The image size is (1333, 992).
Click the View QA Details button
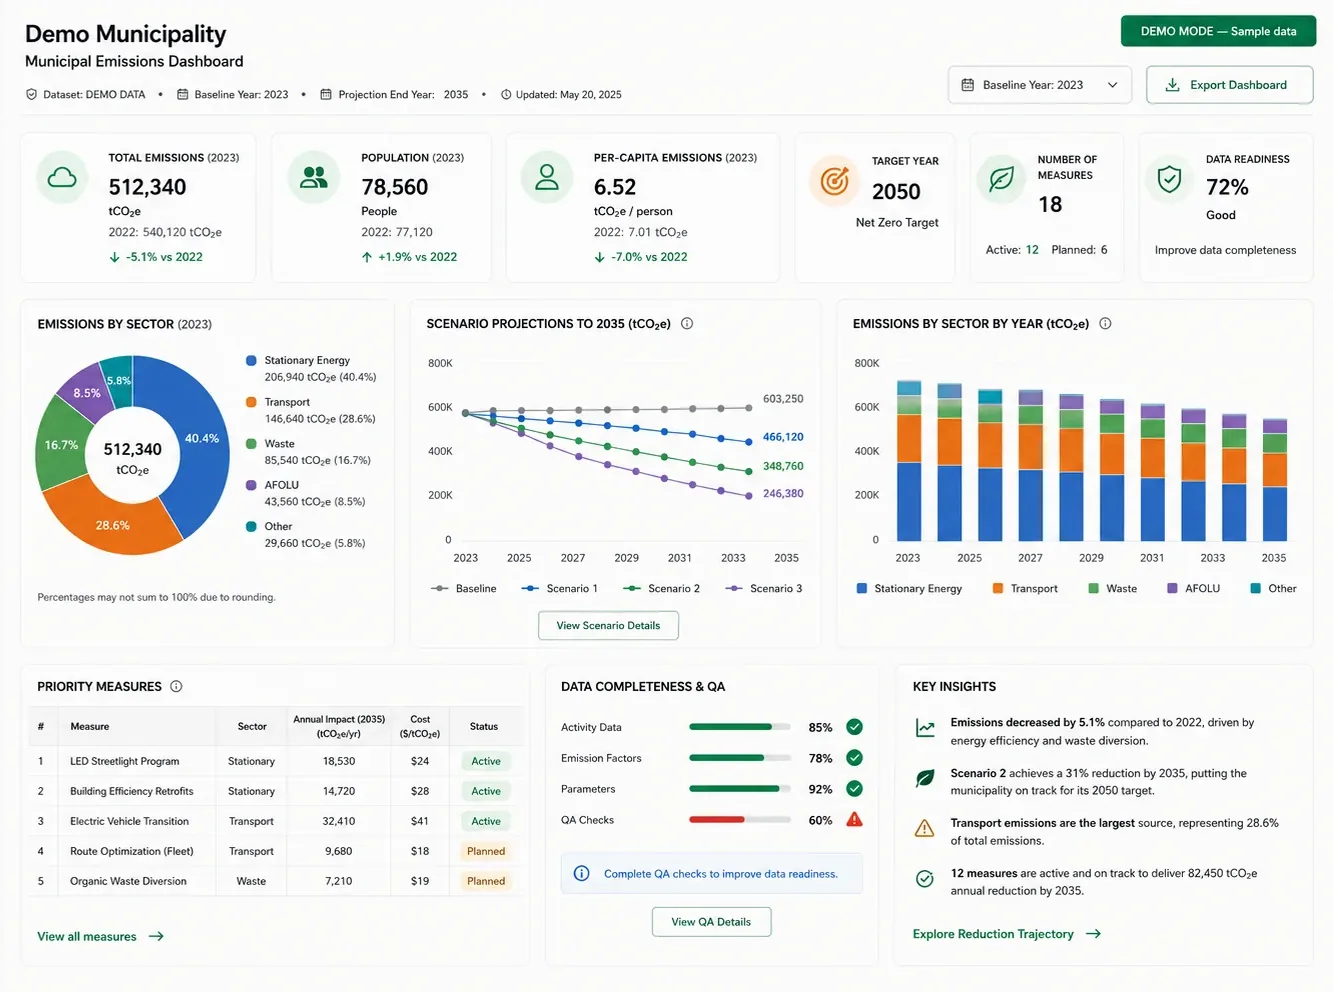711,922
